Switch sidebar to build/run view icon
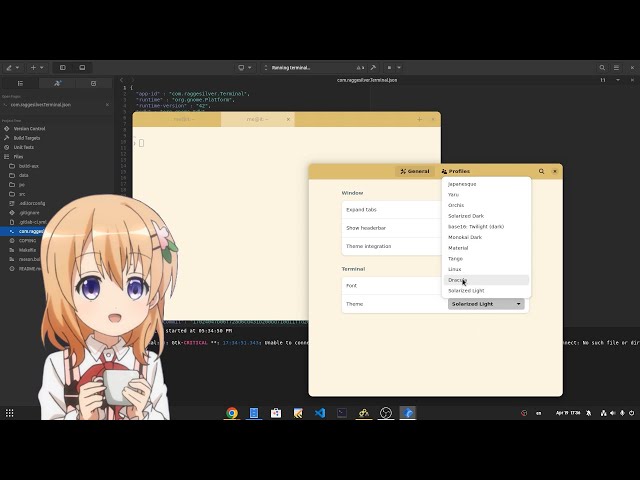The width and height of the screenshot is (640, 480). click(x=57, y=83)
